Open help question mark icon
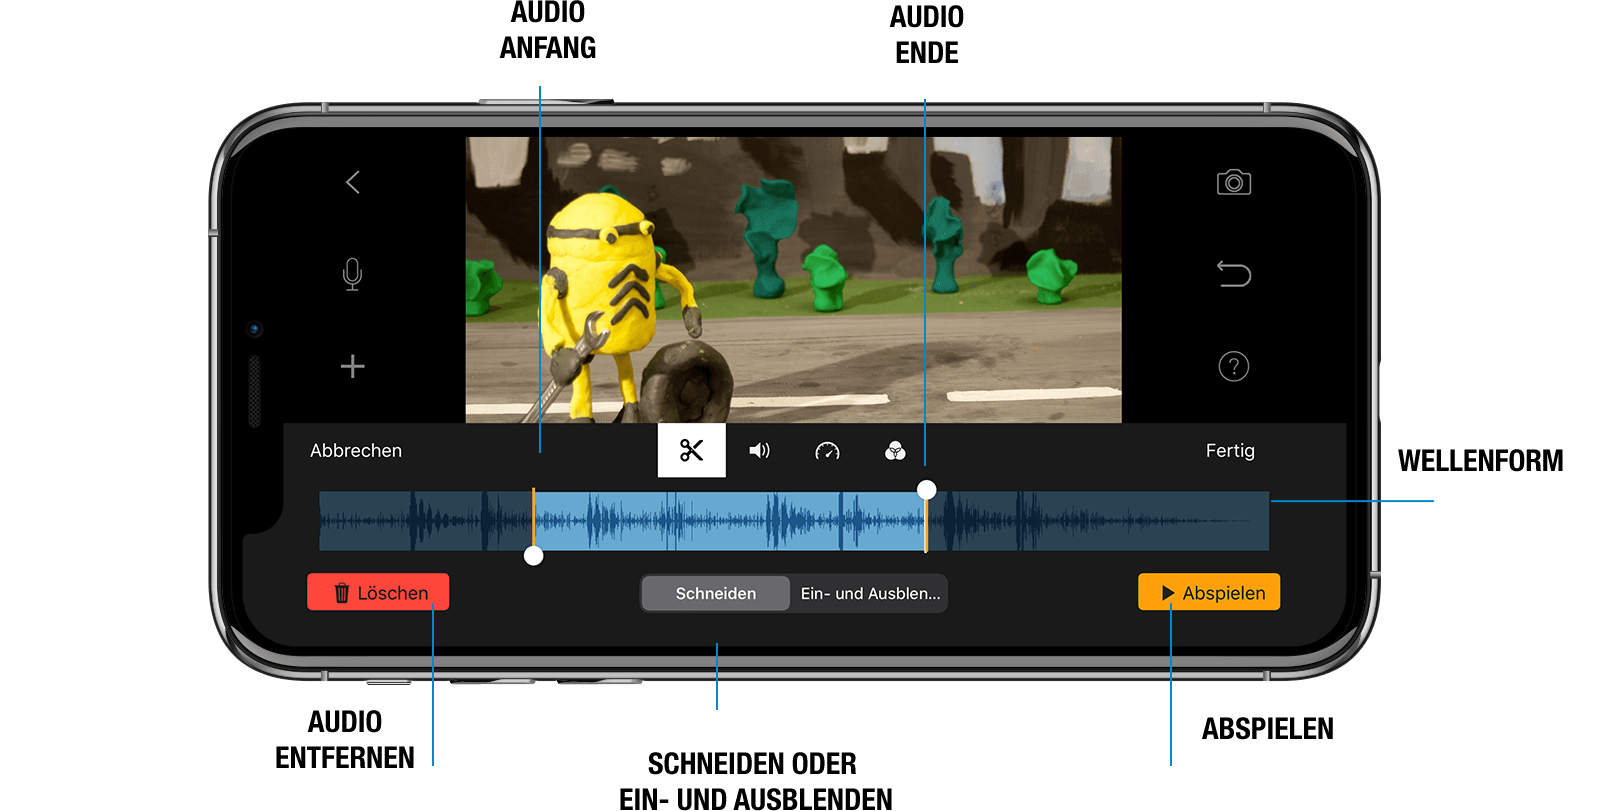Screen dimensions: 1600x811 (1234, 366)
